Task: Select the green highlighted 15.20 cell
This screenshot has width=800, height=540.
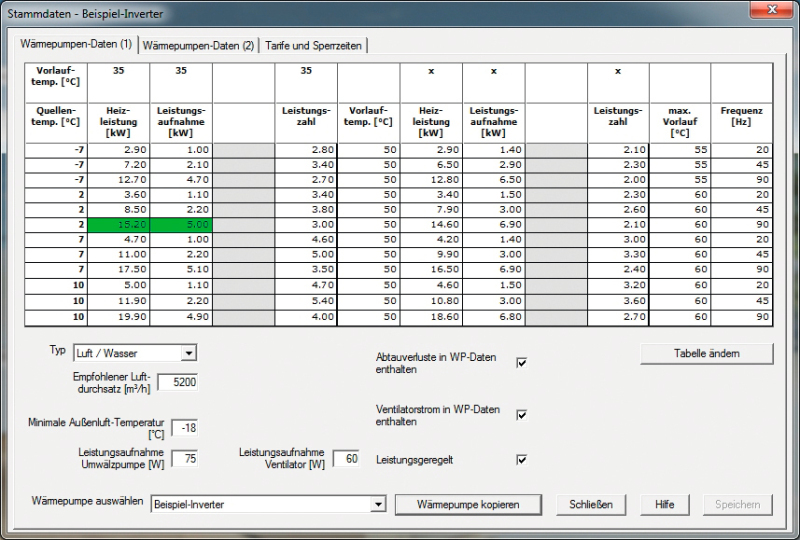Action: [118, 225]
